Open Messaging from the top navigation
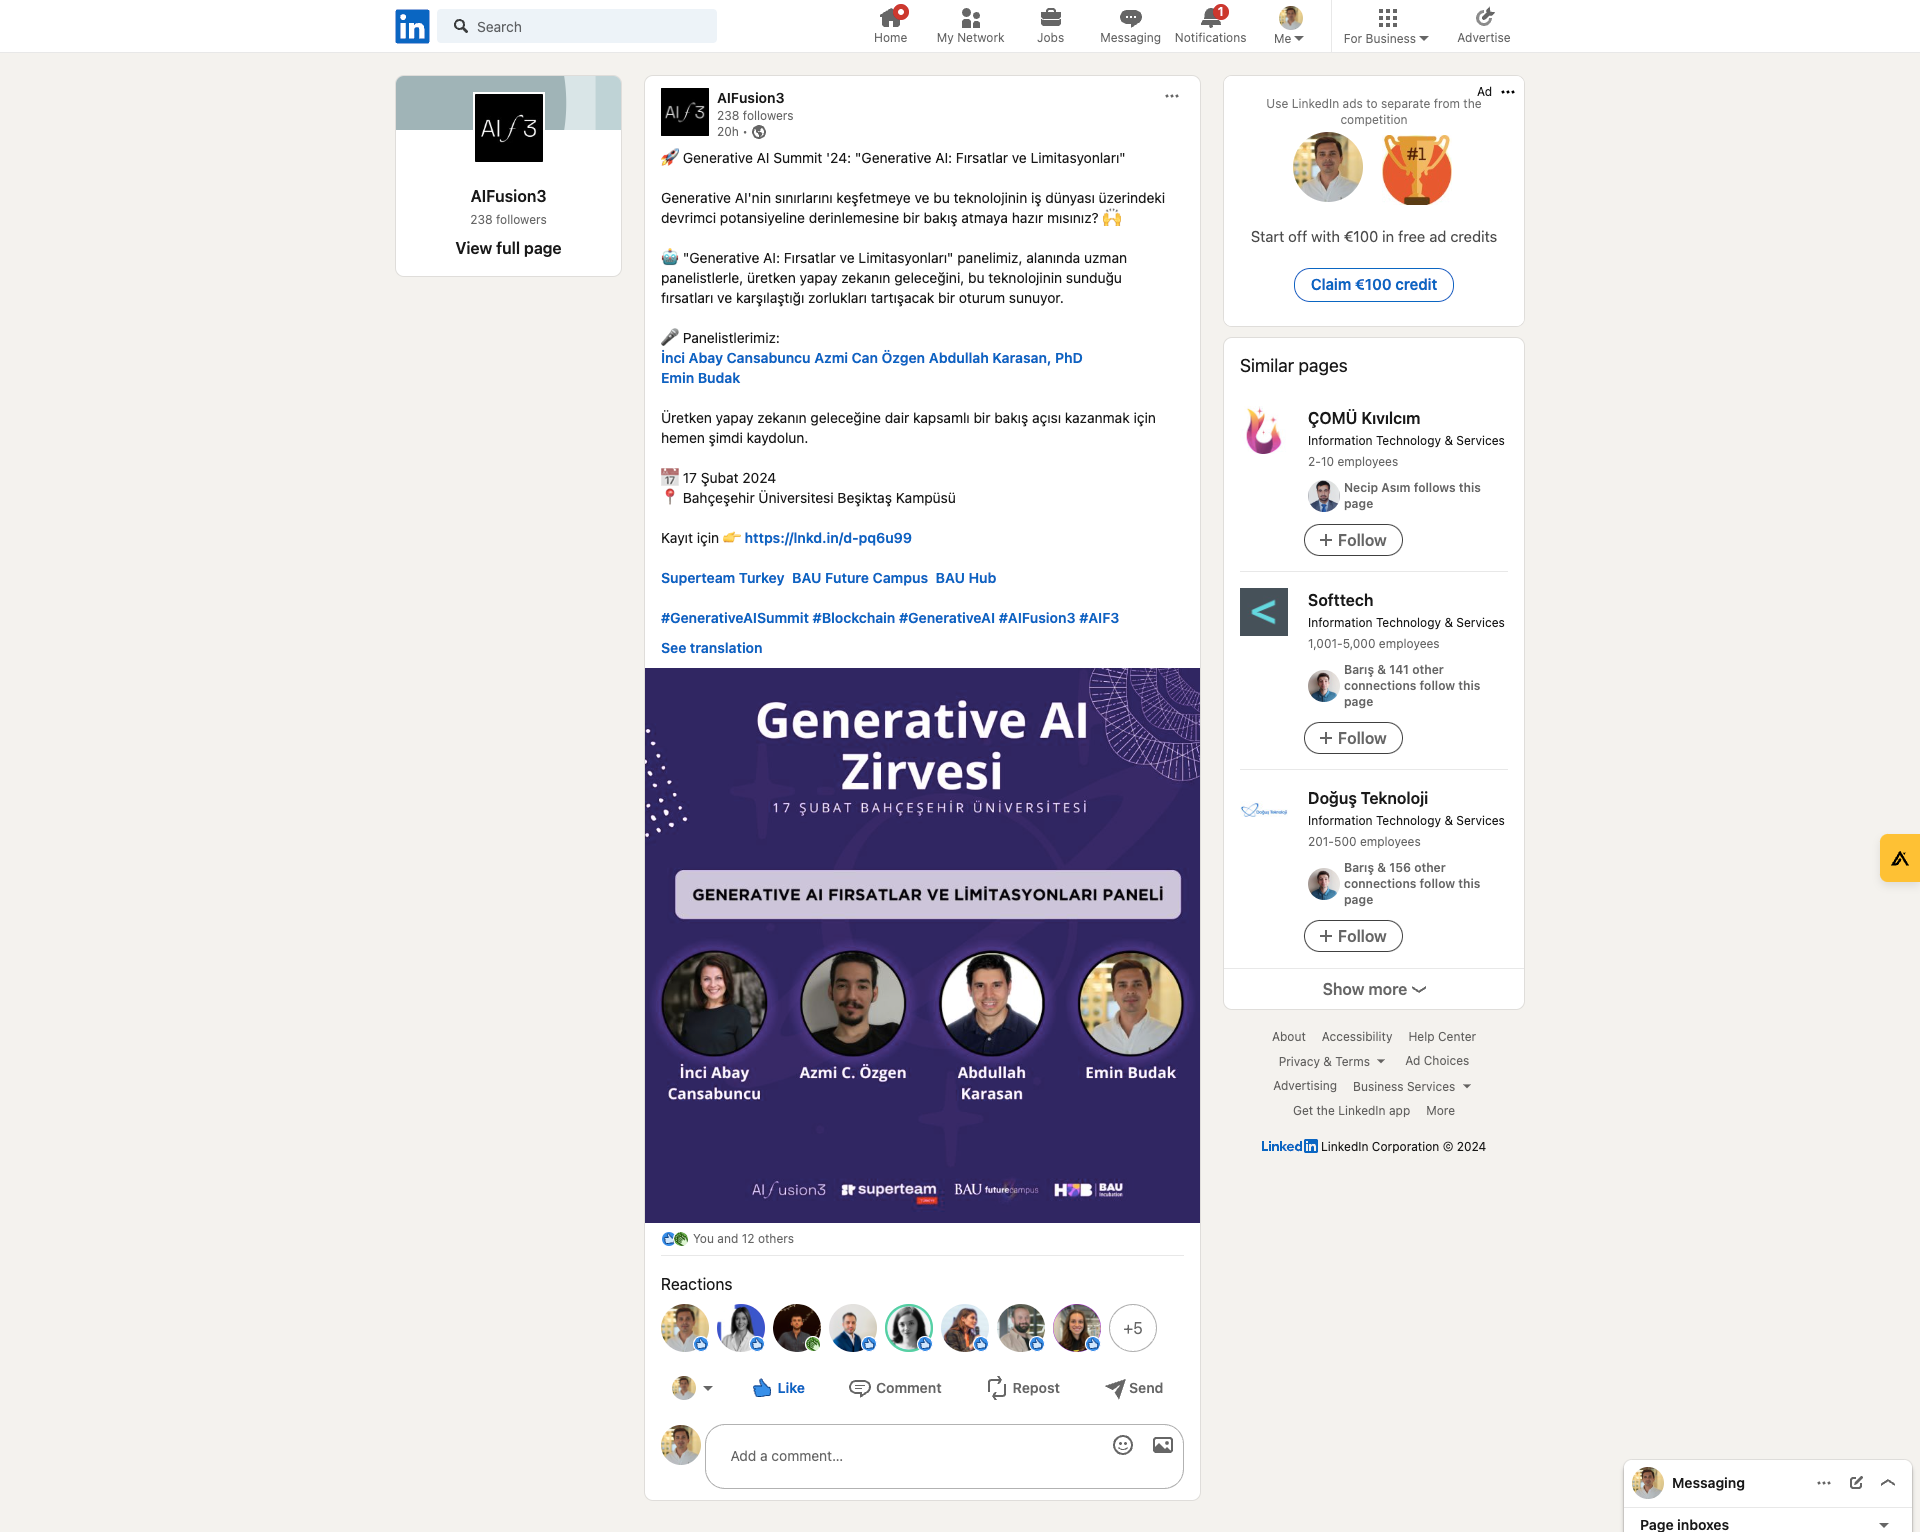The width and height of the screenshot is (1920, 1532). (1130, 25)
